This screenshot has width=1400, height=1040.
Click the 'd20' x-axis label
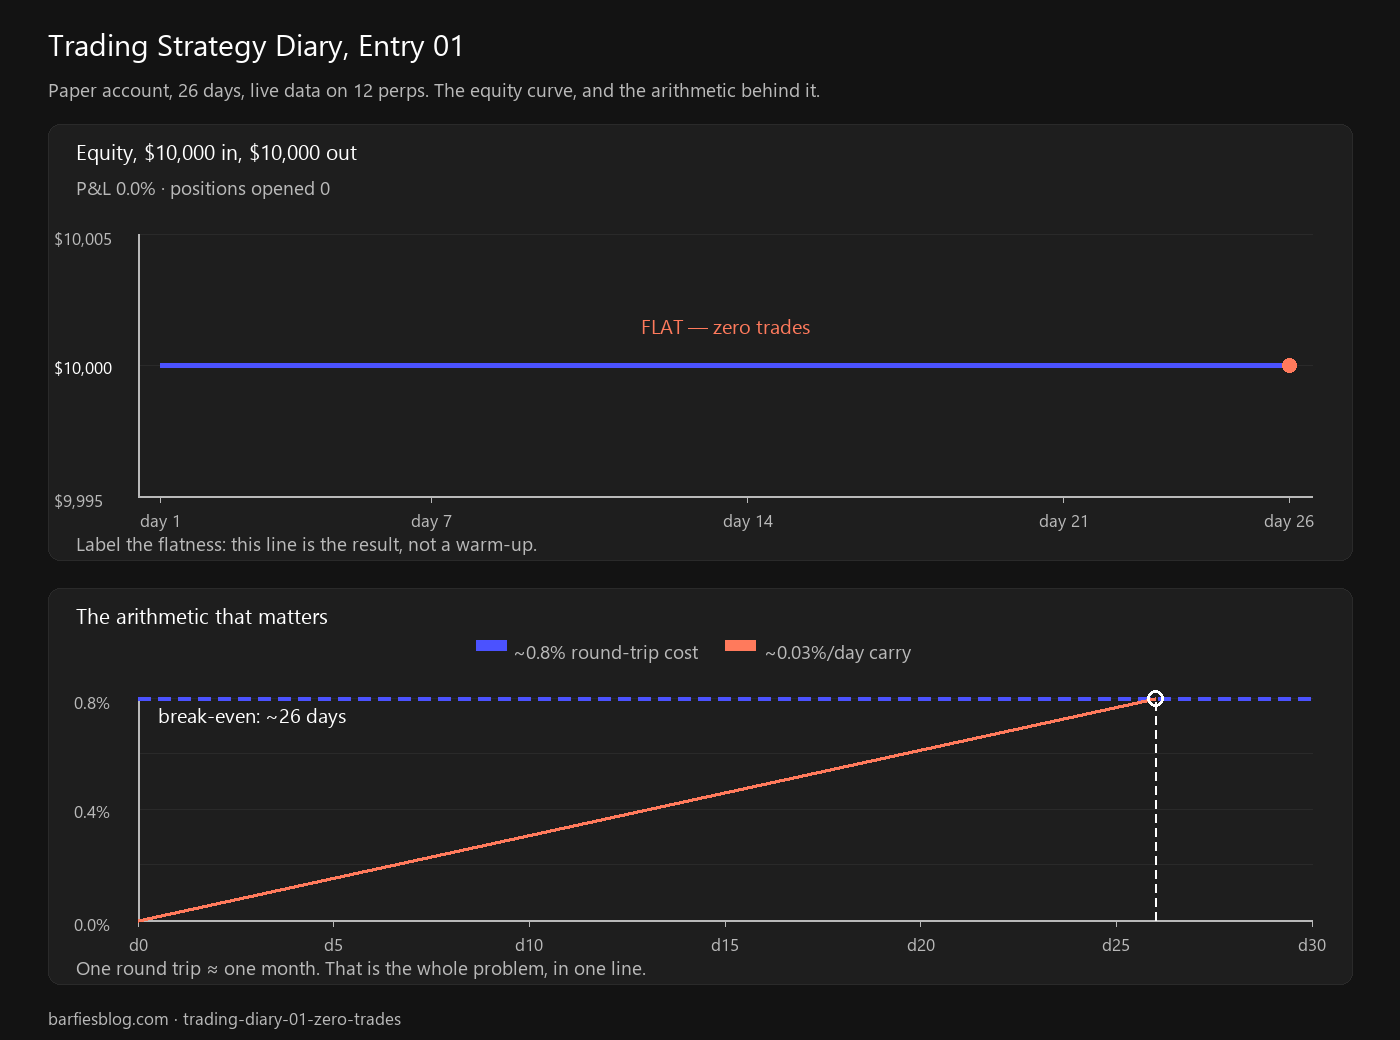[x=921, y=945]
